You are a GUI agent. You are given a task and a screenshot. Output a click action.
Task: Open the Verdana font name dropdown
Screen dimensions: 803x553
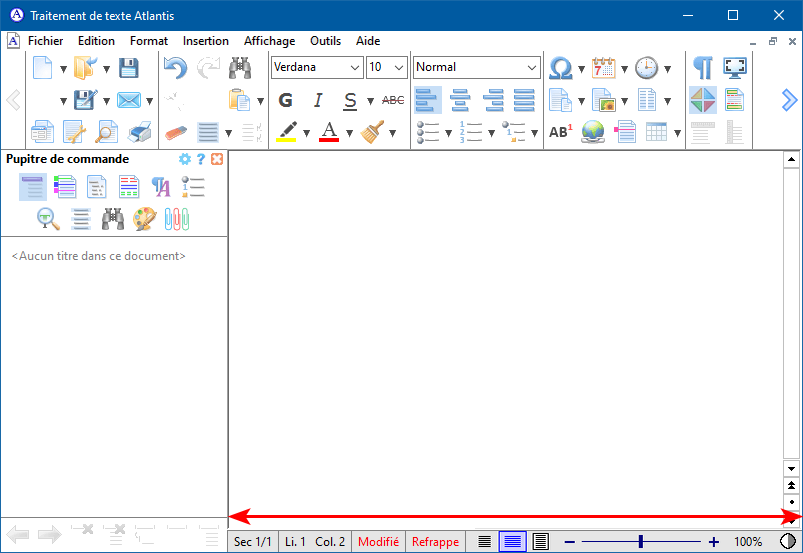pyautogui.click(x=317, y=67)
